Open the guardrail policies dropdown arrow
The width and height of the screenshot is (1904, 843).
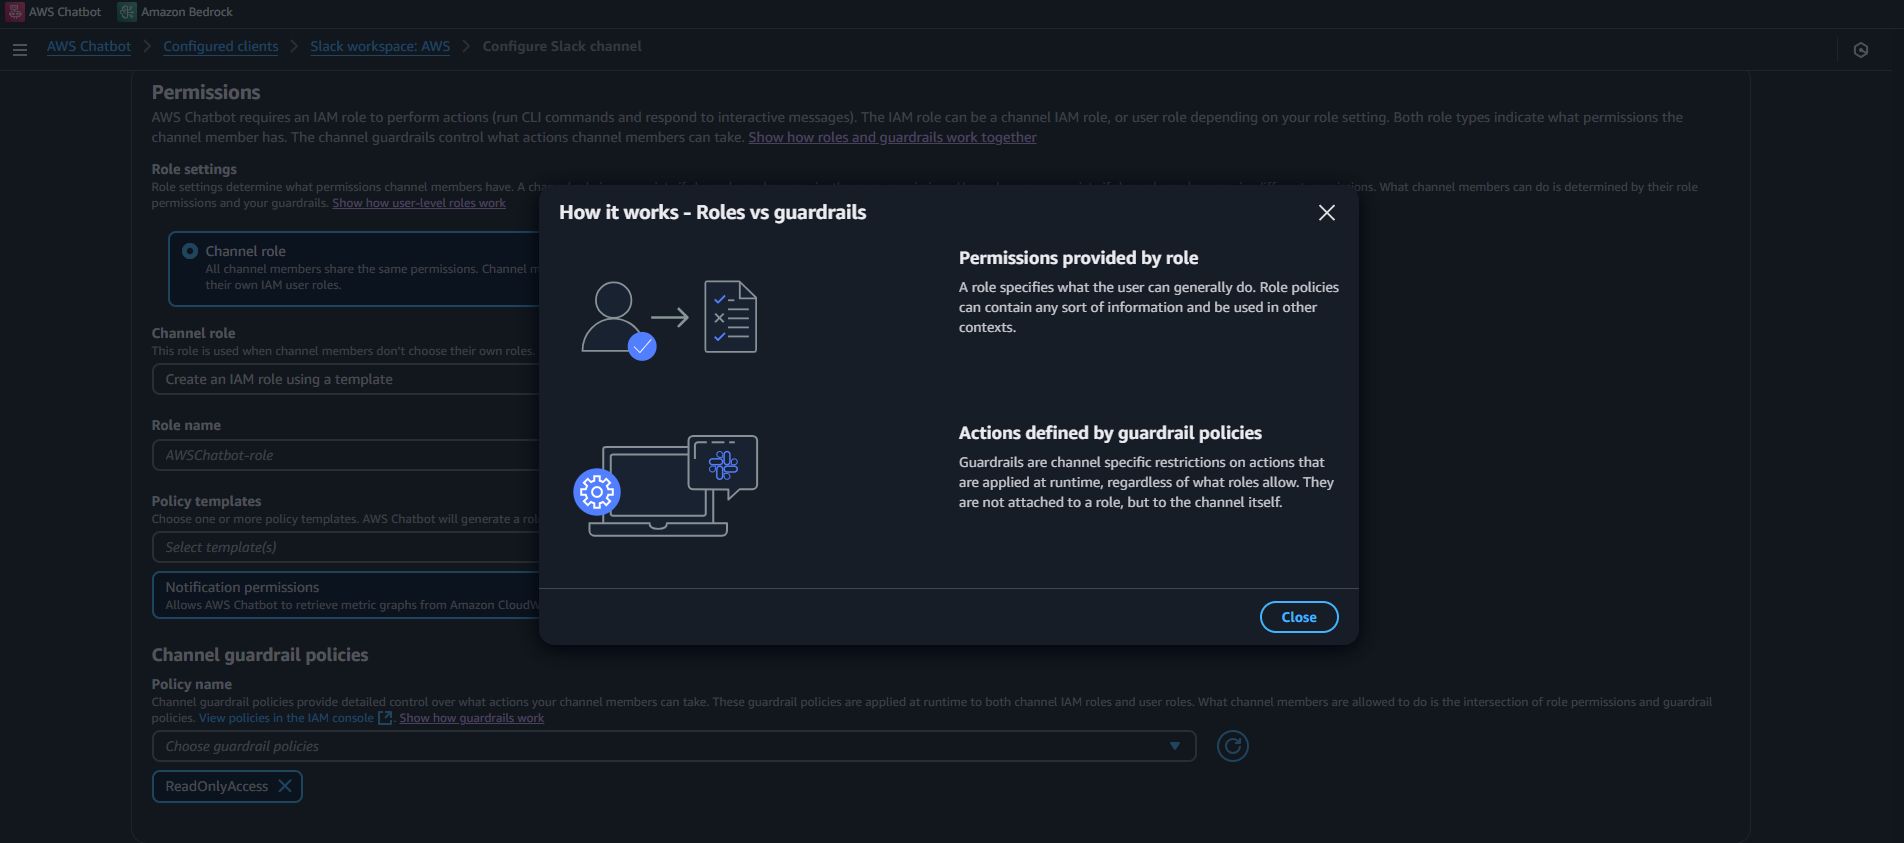1175,746
